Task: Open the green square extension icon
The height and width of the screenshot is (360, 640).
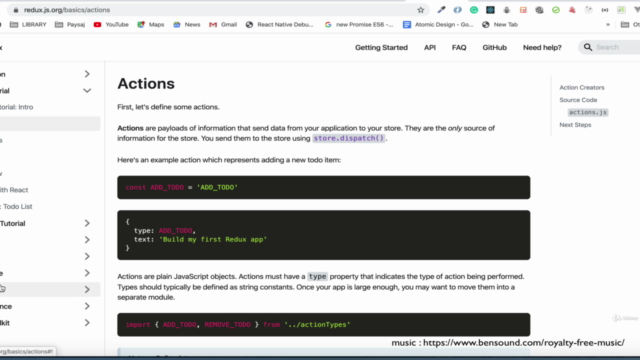Action: tap(621, 10)
